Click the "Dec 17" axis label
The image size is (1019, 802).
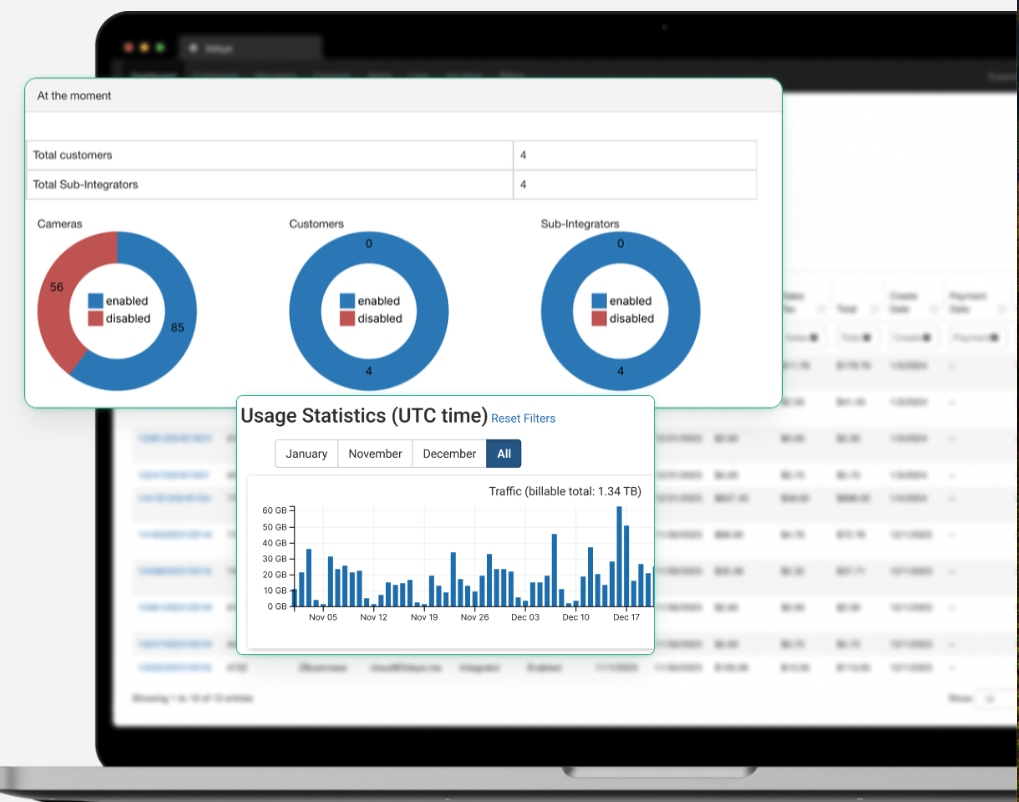pyautogui.click(x=626, y=617)
